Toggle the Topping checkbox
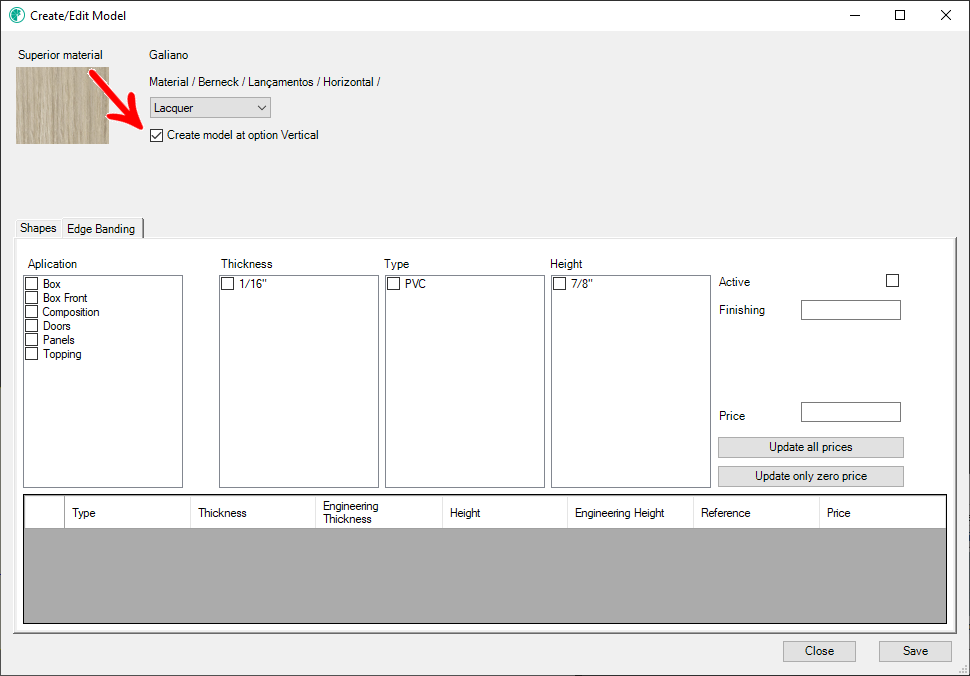970x676 pixels. point(32,354)
